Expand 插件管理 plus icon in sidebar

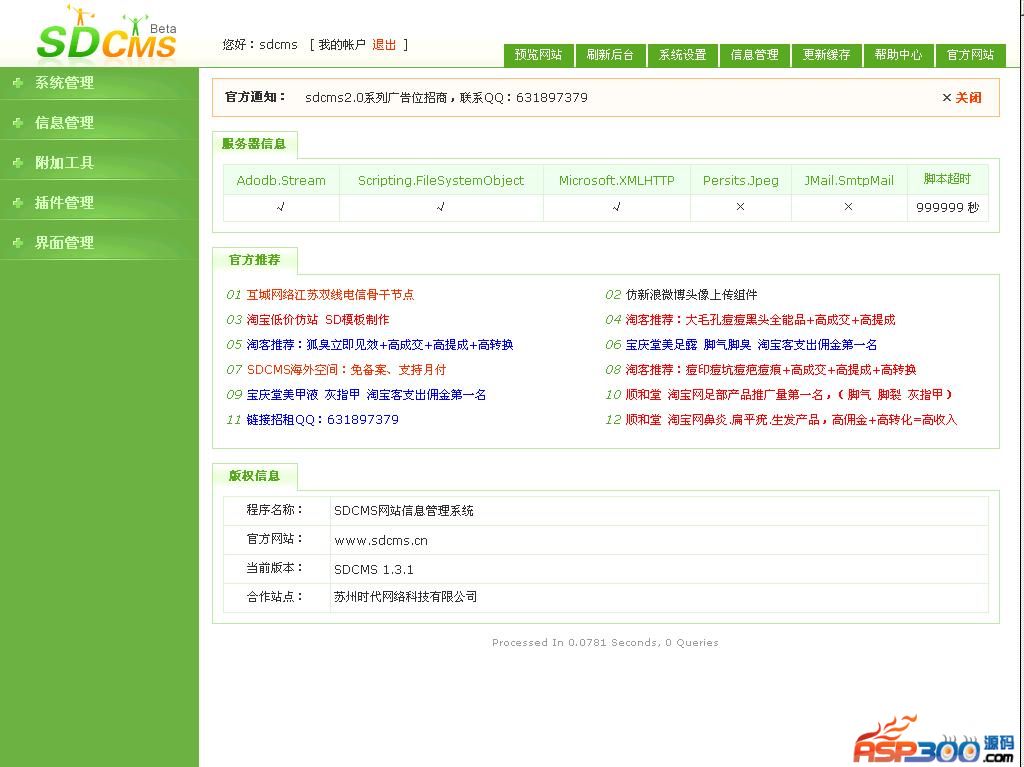click(18, 203)
